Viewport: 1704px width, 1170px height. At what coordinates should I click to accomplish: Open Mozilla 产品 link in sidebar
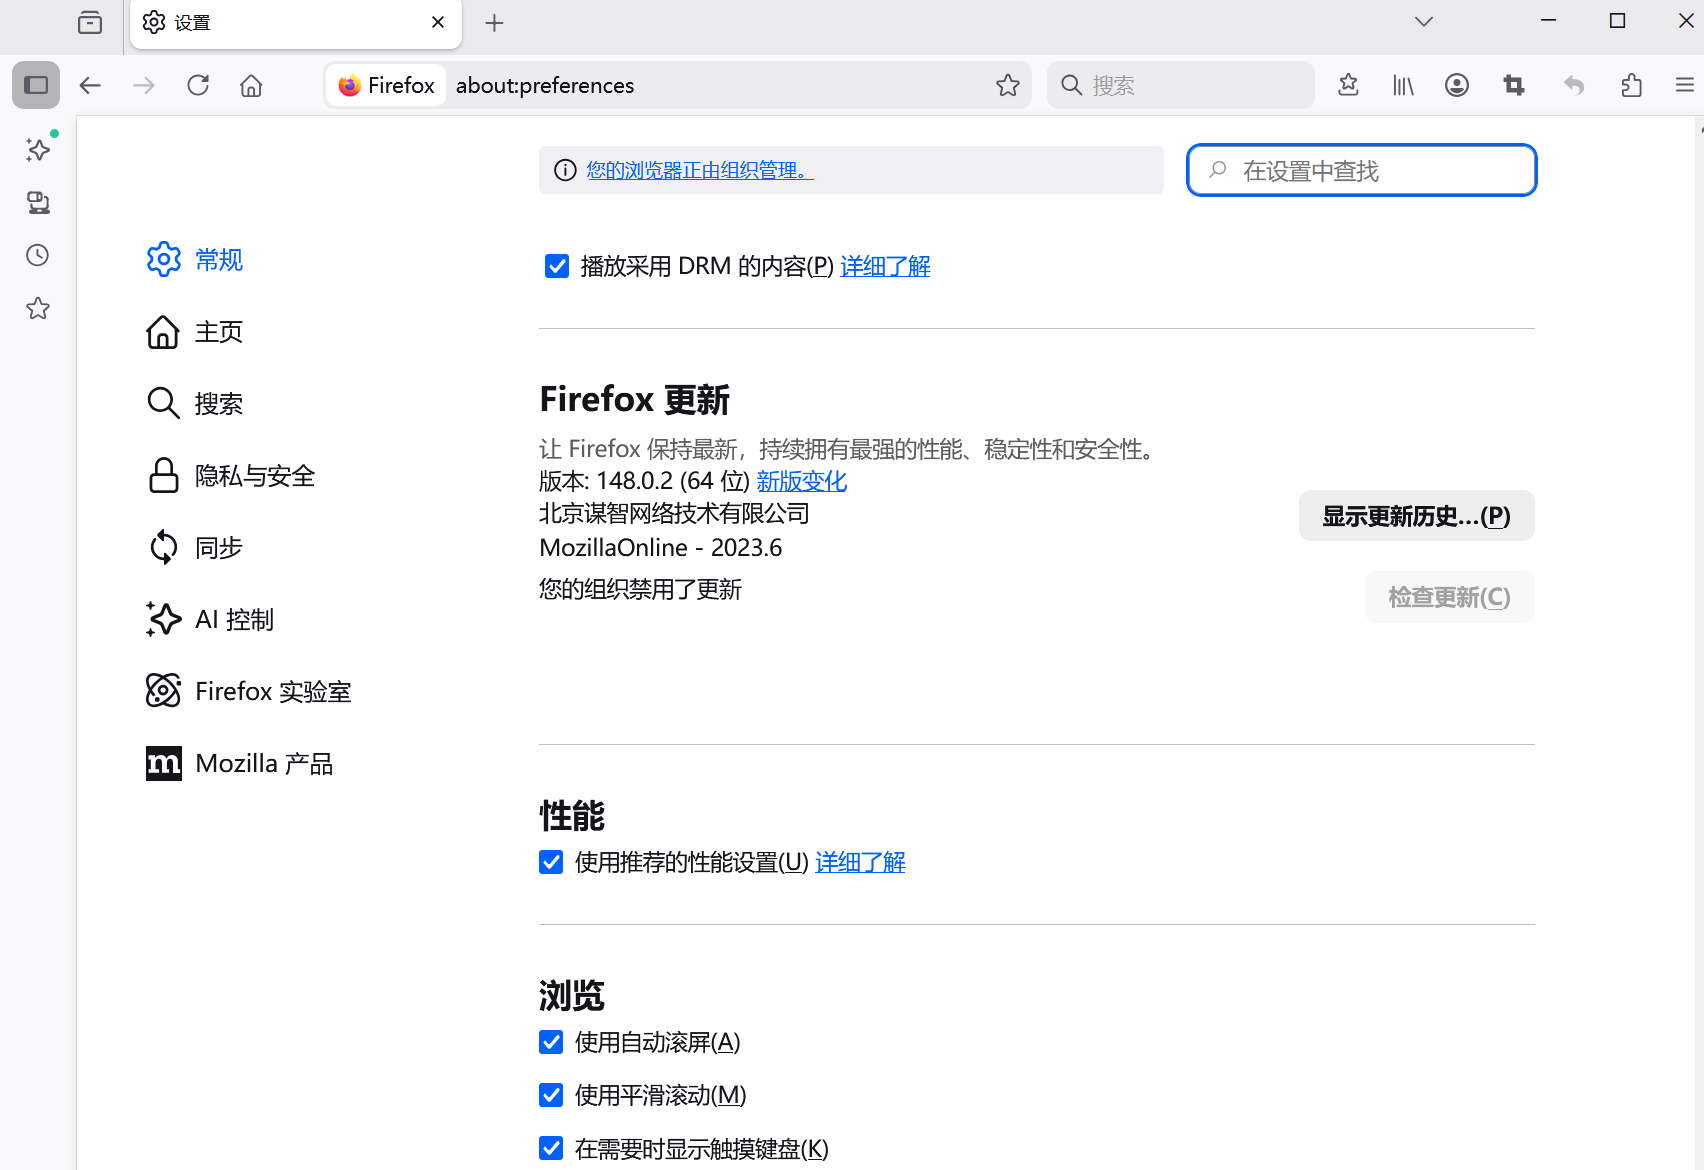pyautogui.click(x=240, y=764)
